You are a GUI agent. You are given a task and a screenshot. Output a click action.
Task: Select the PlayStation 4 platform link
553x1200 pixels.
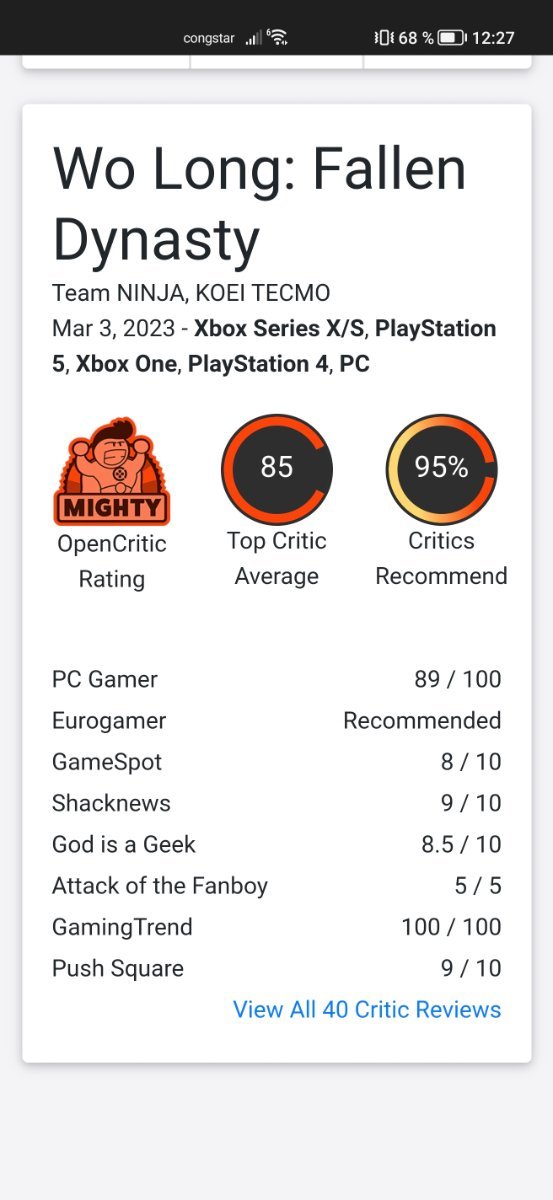(x=258, y=364)
